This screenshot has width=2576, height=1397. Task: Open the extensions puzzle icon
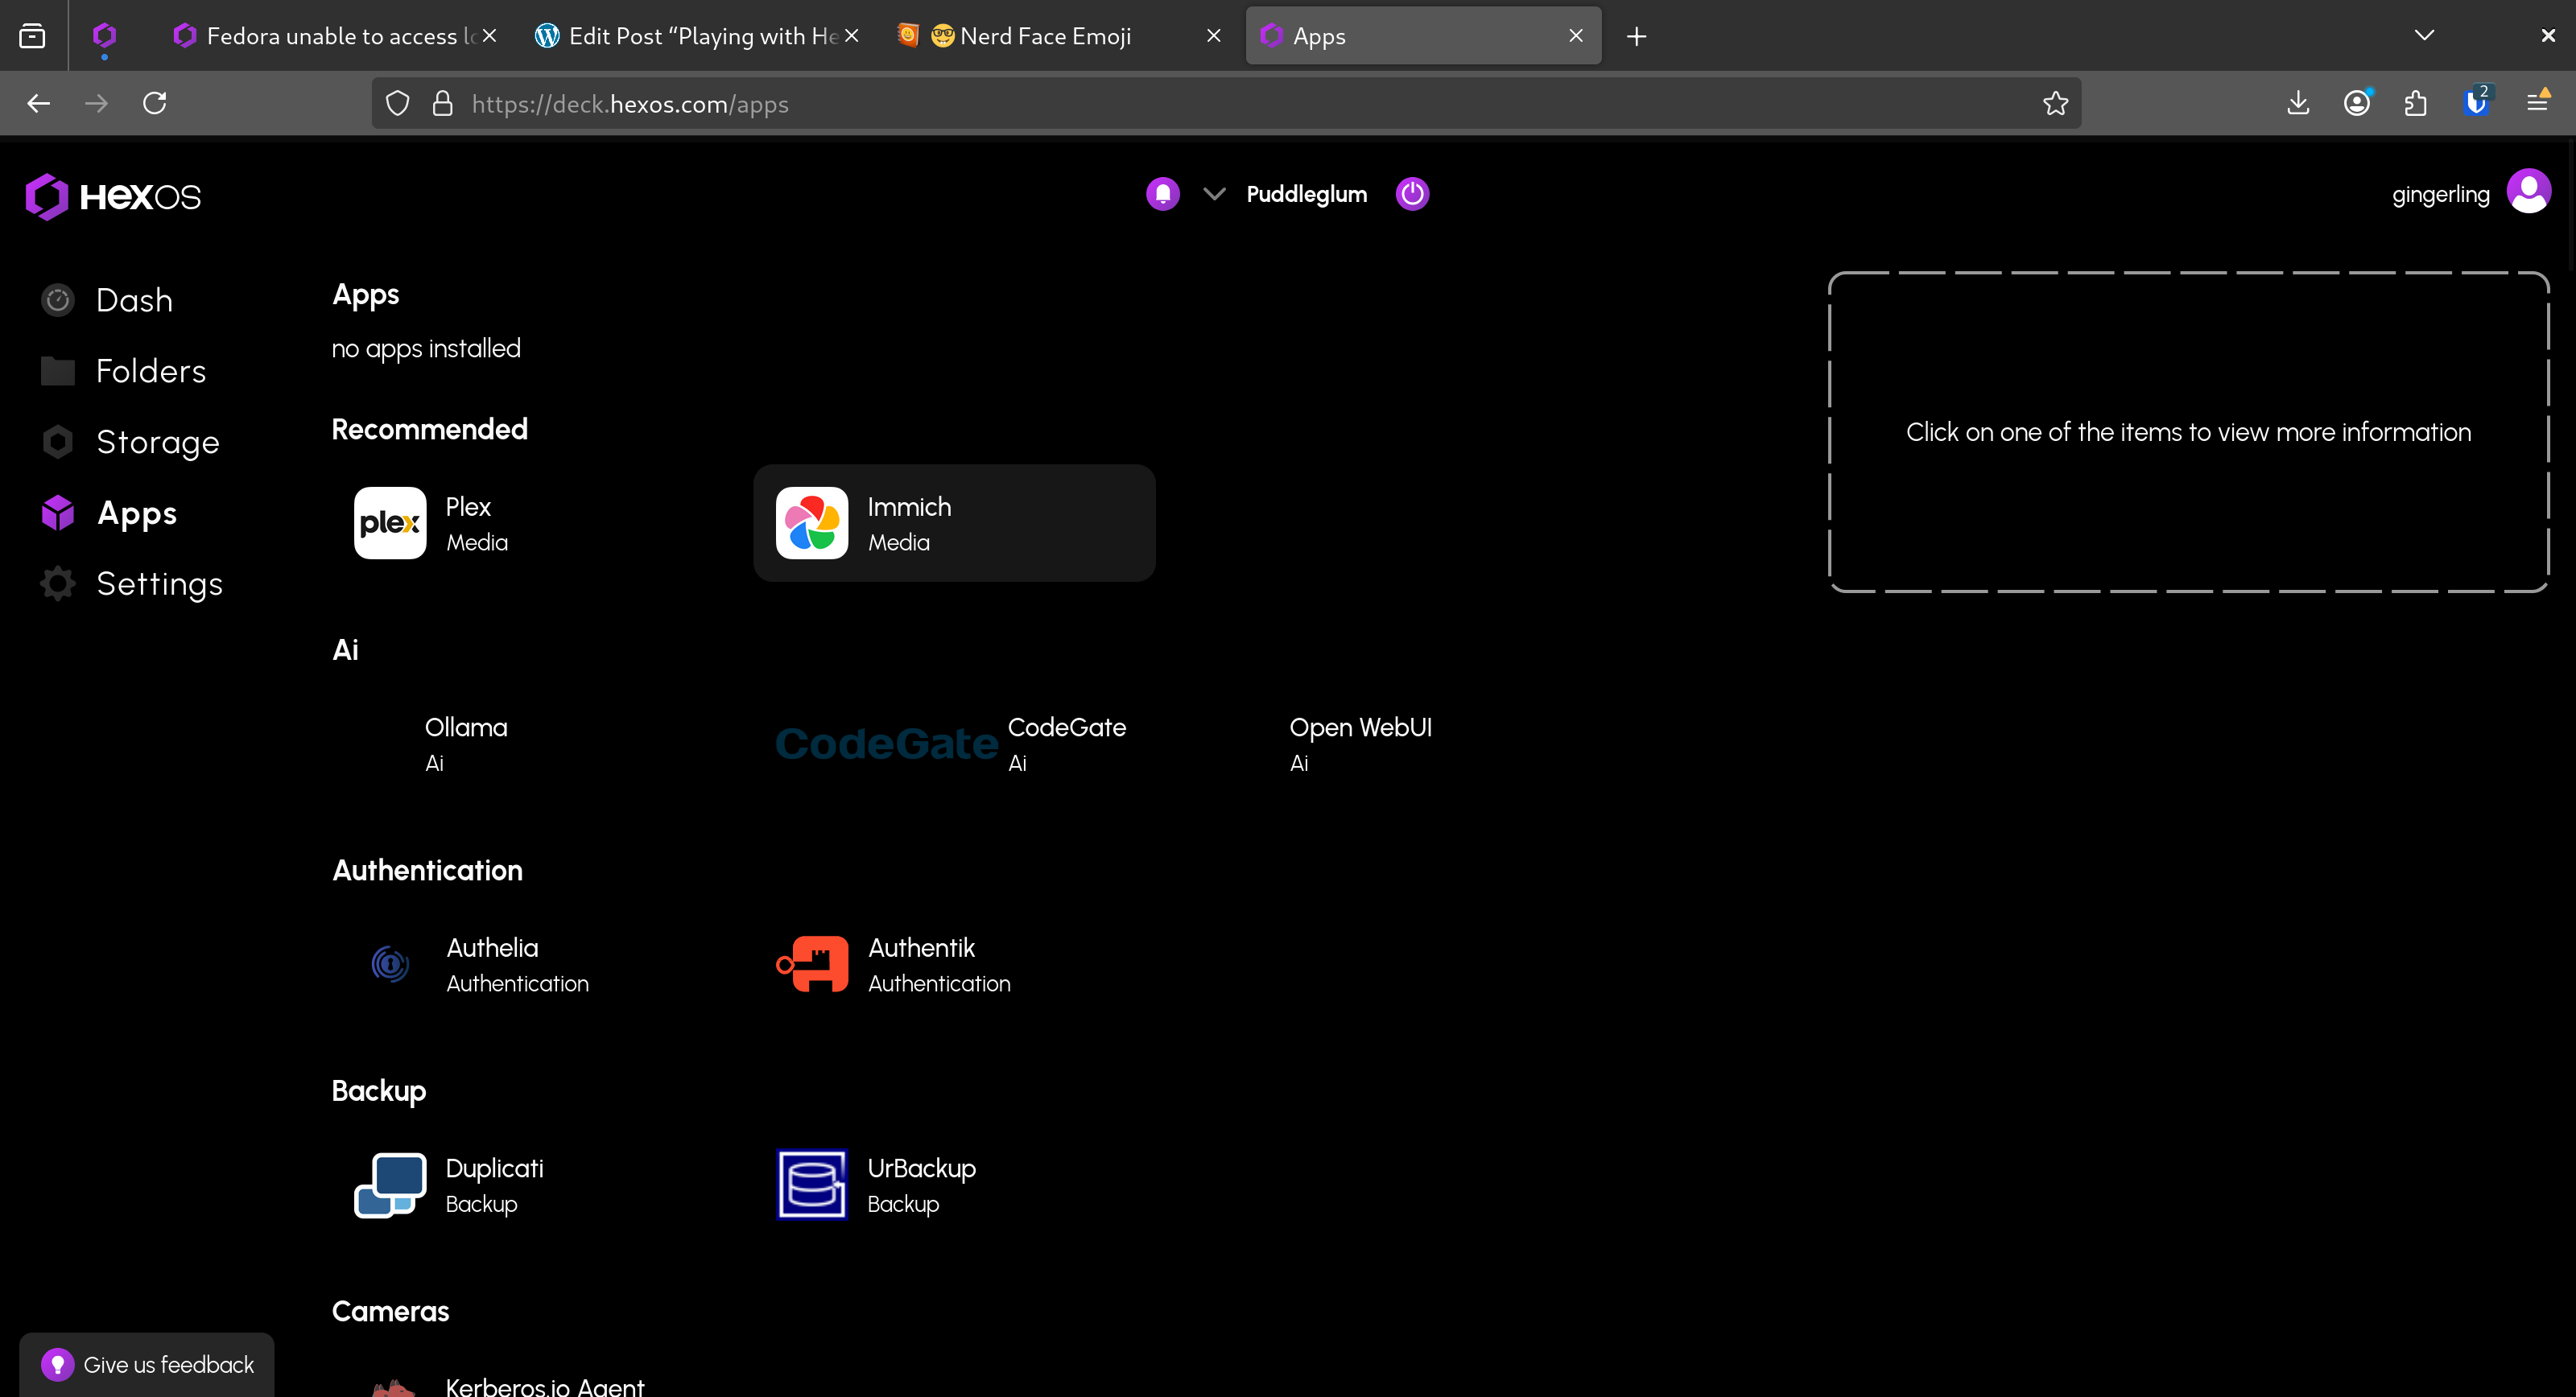point(2416,103)
